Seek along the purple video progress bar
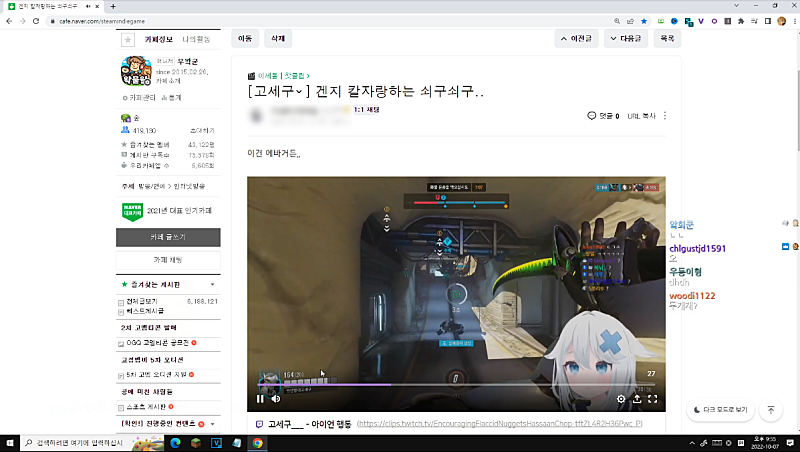The image size is (800, 452). pos(457,385)
